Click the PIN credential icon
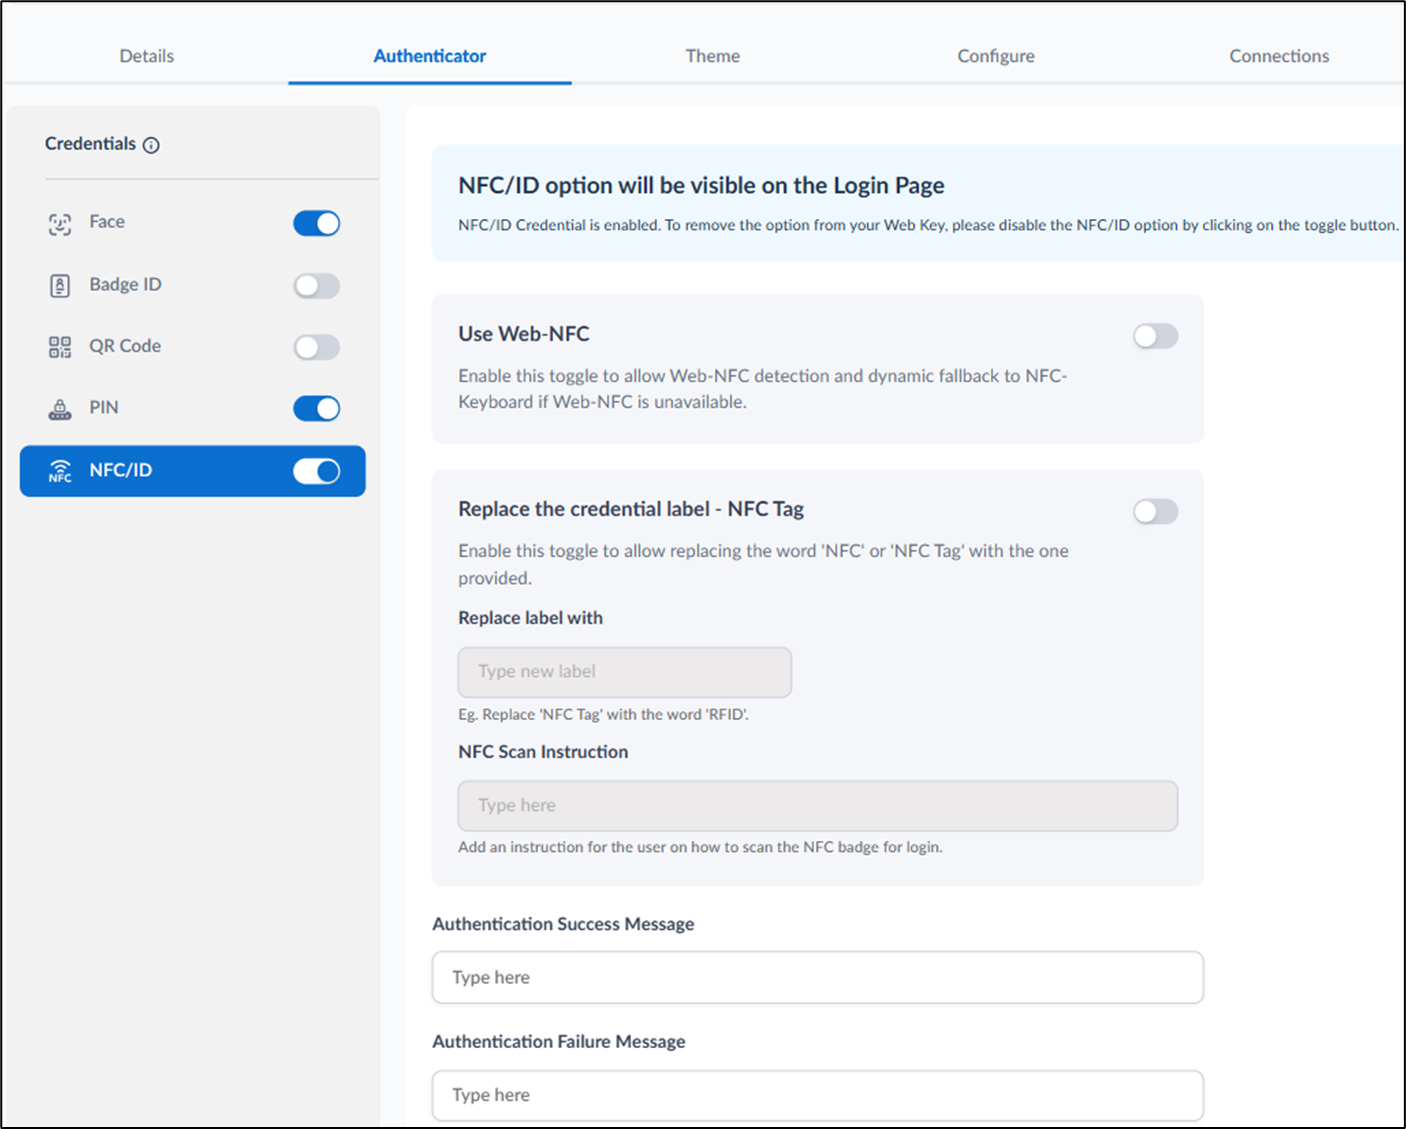1406x1129 pixels. coord(60,409)
